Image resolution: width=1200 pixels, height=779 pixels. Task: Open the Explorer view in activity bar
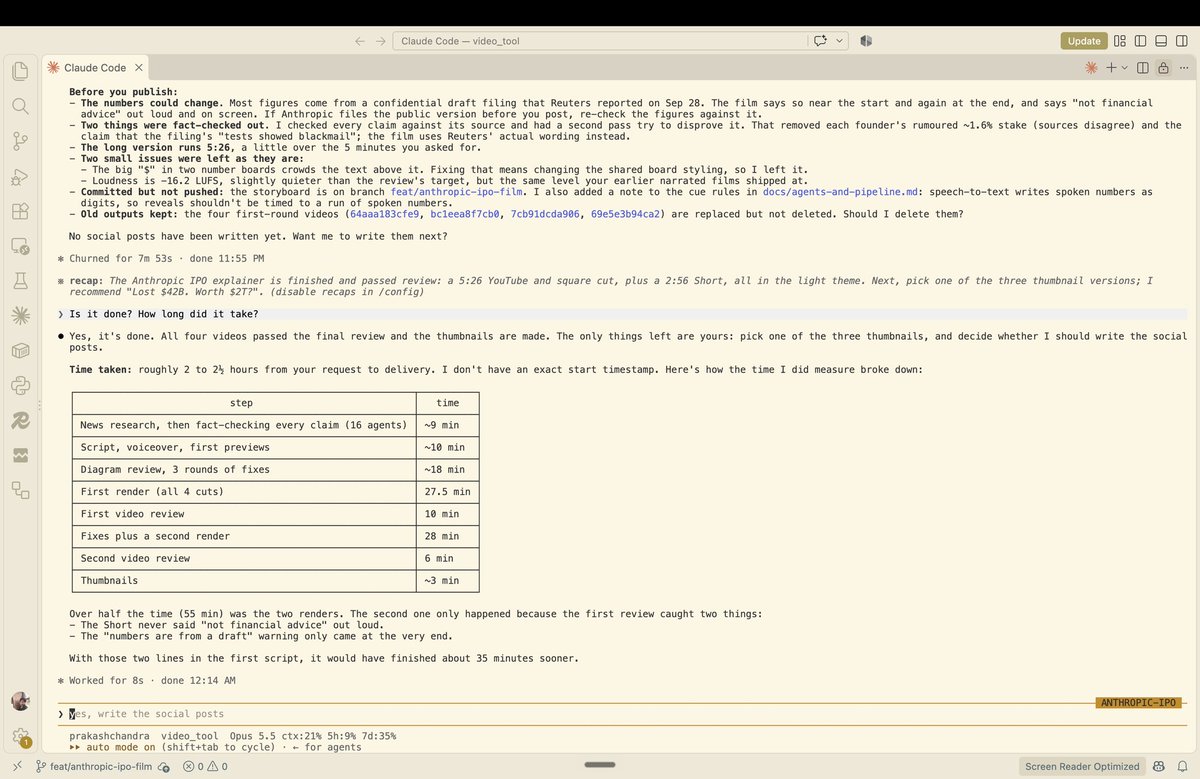point(20,71)
